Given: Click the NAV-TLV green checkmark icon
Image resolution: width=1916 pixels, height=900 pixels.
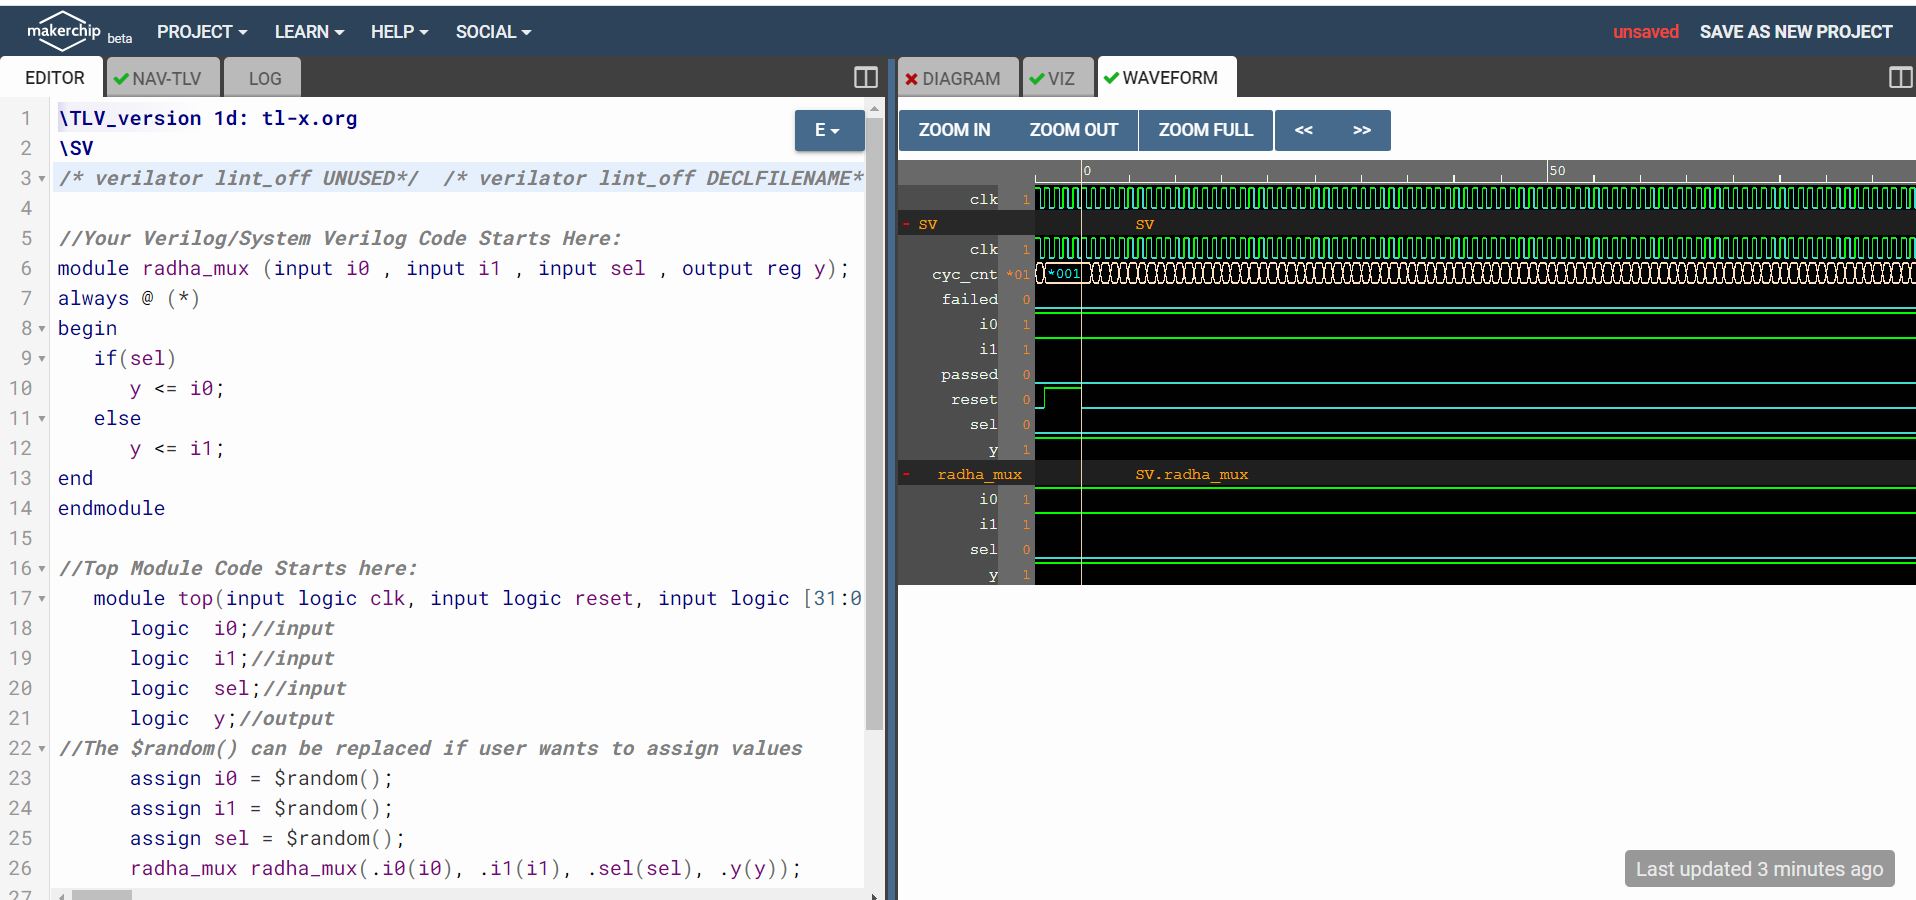Looking at the screenshot, I should point(121,78).
